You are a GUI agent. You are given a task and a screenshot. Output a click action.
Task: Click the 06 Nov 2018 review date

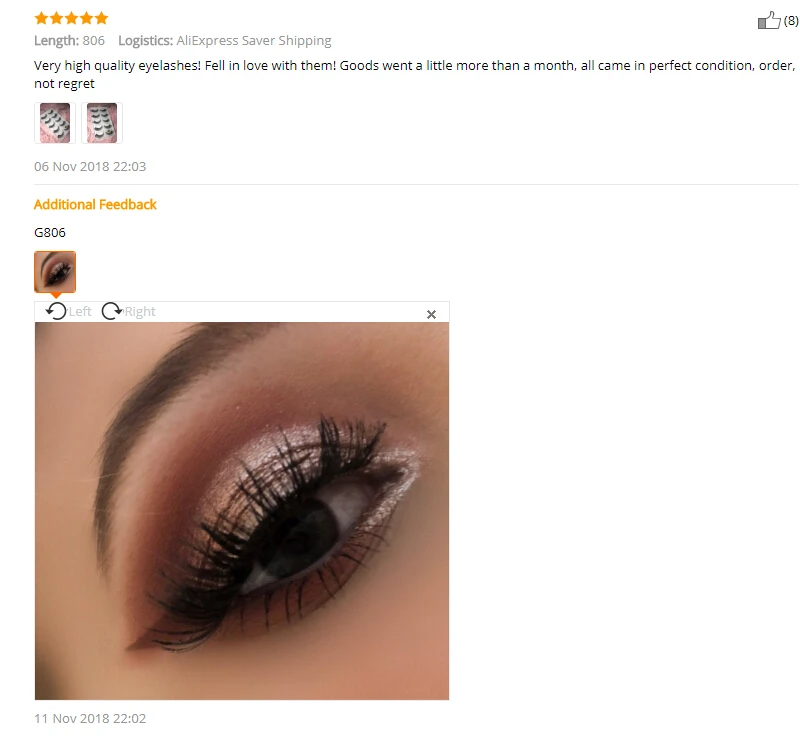coord(90,166)
